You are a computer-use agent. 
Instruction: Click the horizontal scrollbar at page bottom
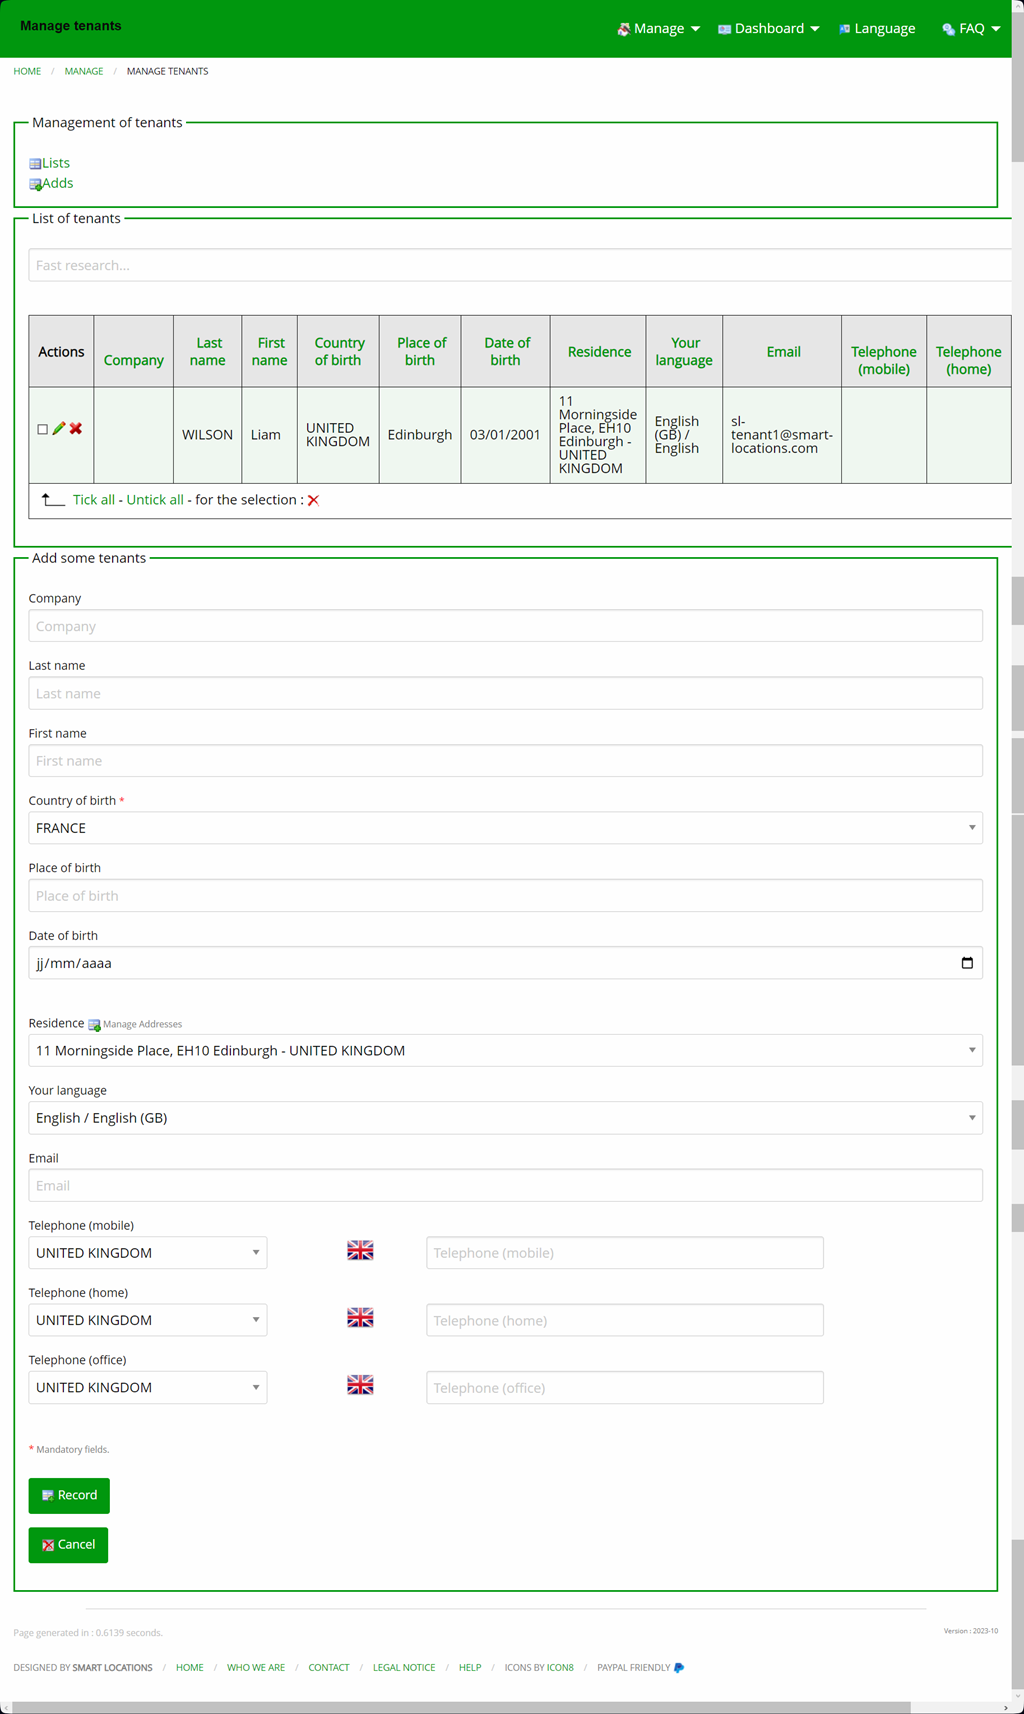pyautogui.click(x=460, y=1707)
